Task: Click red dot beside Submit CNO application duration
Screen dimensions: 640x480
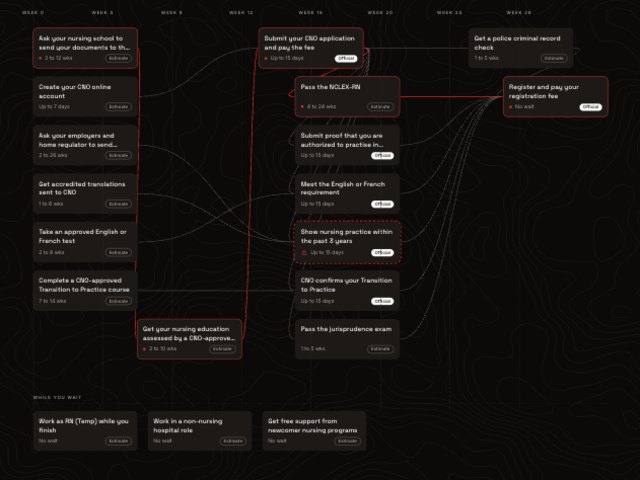Action: click(x=266, y=58)
